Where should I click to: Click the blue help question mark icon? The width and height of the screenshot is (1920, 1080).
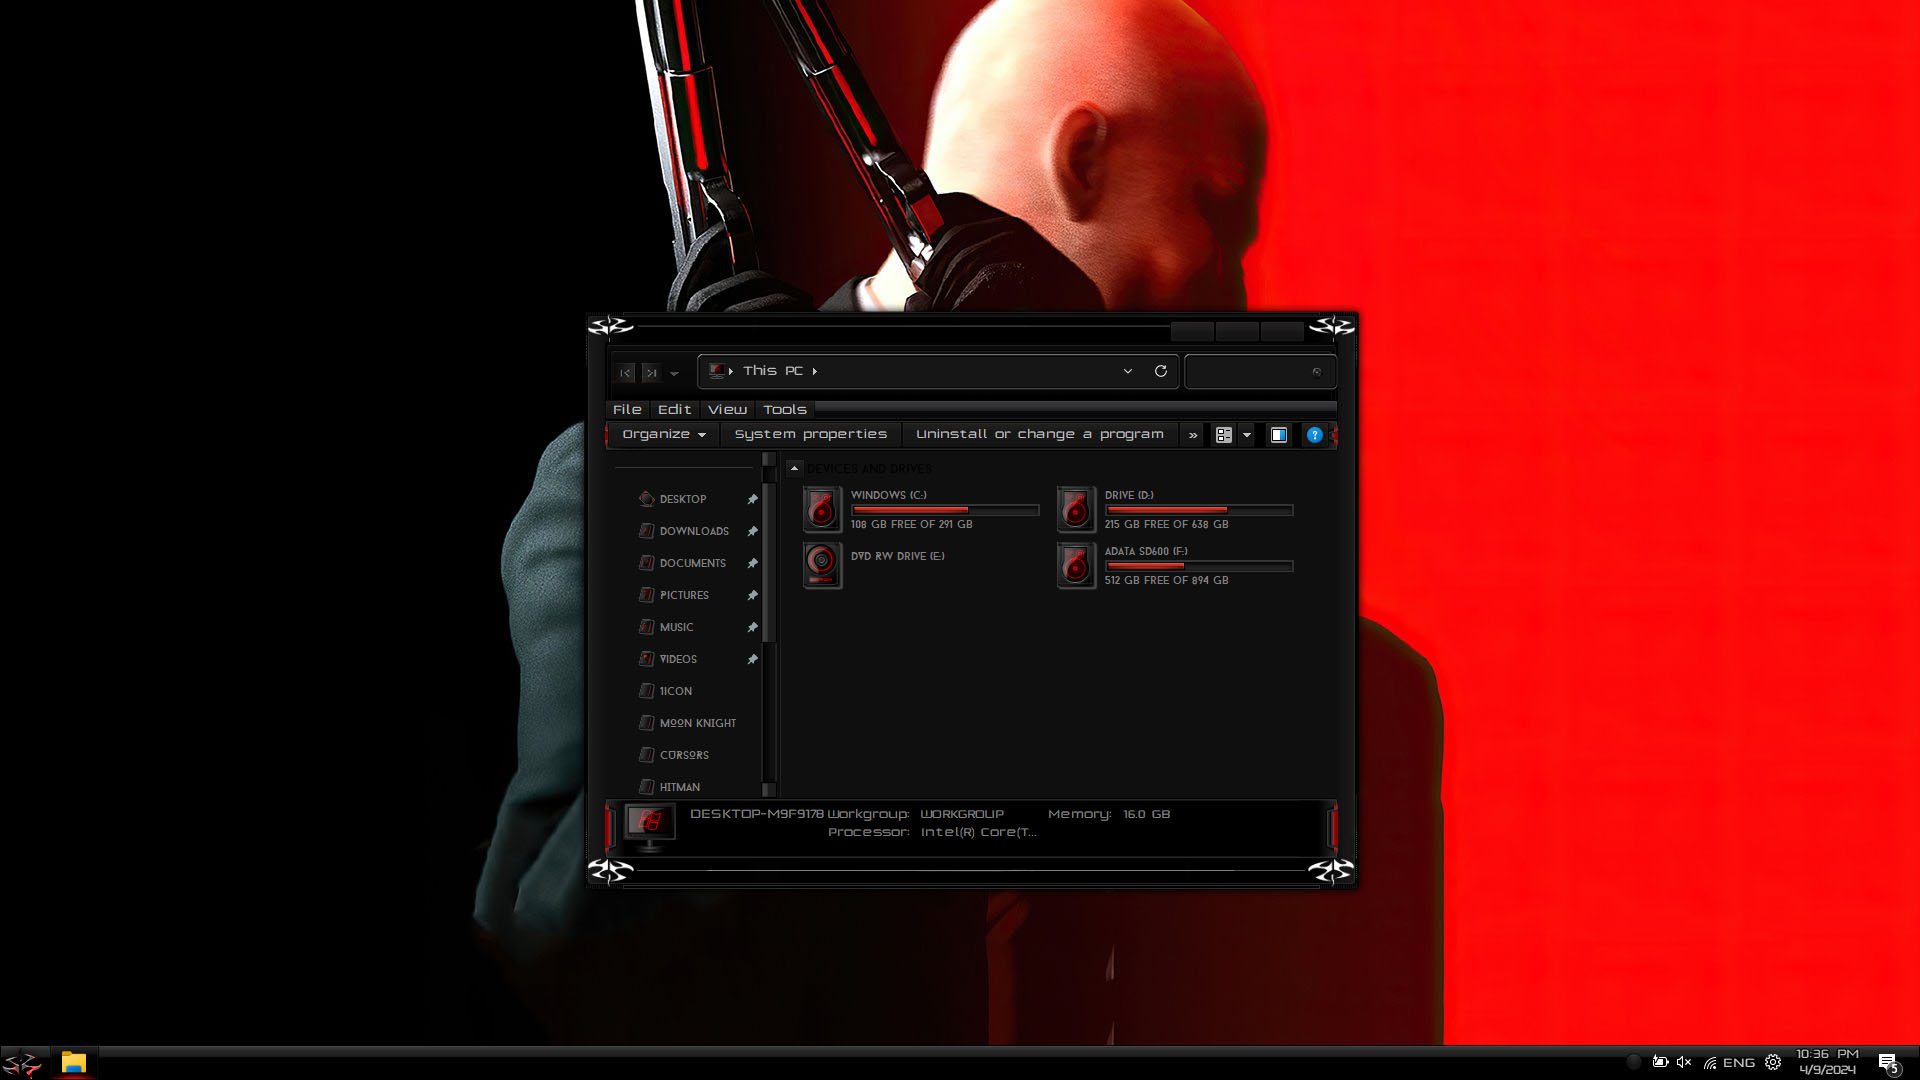point(1314,435)
